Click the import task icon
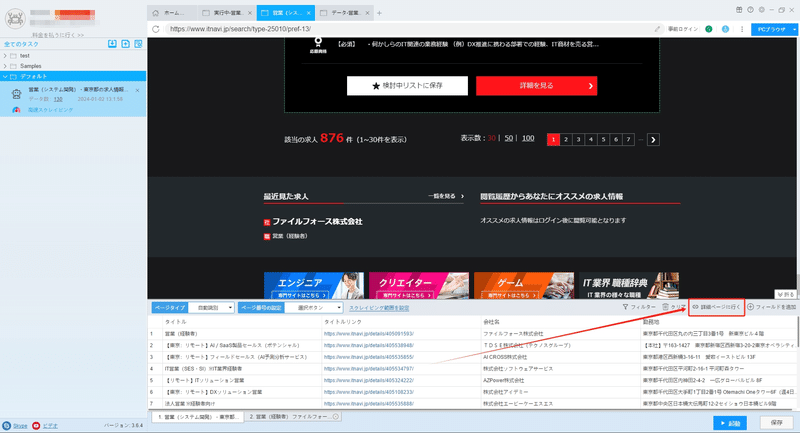This screenshot has width=800, height=433. click(112, 44)
